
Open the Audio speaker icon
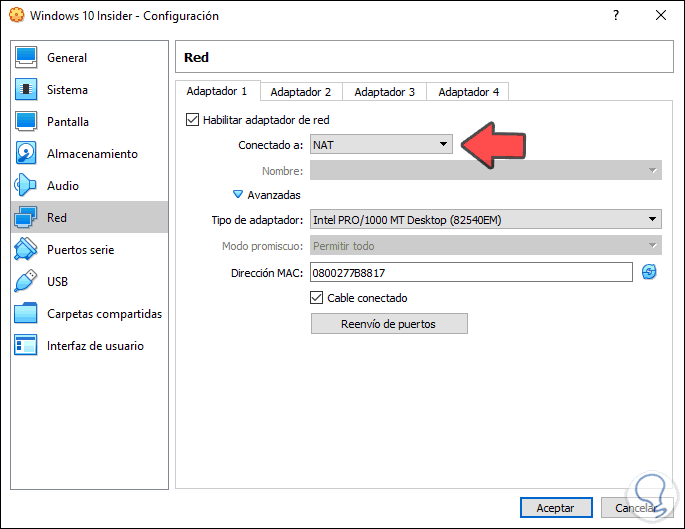[27, 185]
